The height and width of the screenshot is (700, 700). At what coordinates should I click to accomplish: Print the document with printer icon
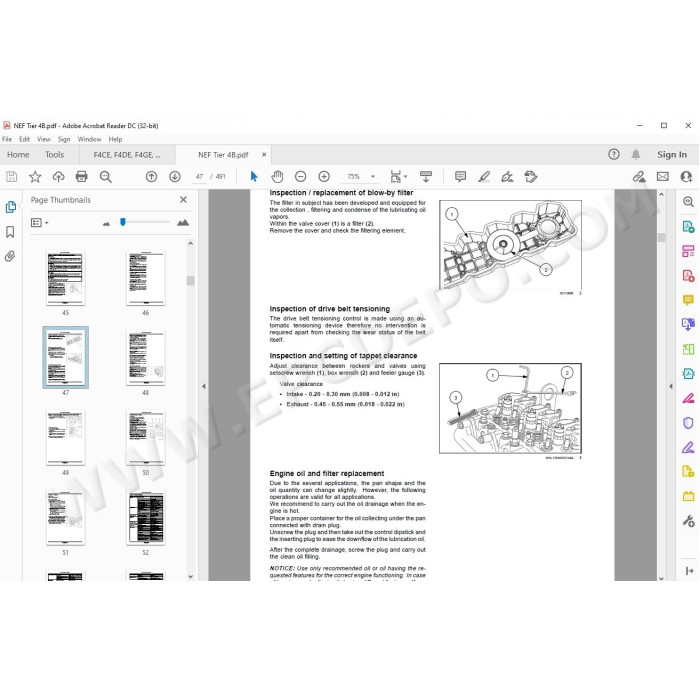[x=82, y=177]
